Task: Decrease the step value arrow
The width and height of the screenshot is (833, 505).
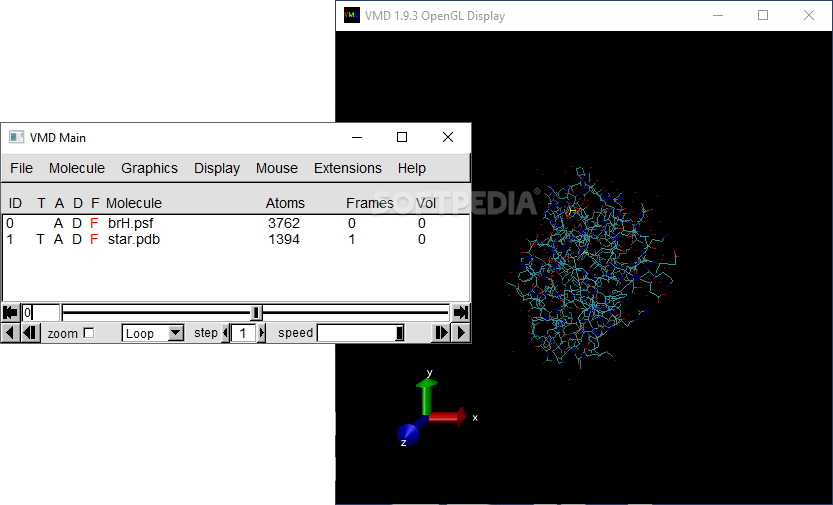Action: [x=226, y=333]
